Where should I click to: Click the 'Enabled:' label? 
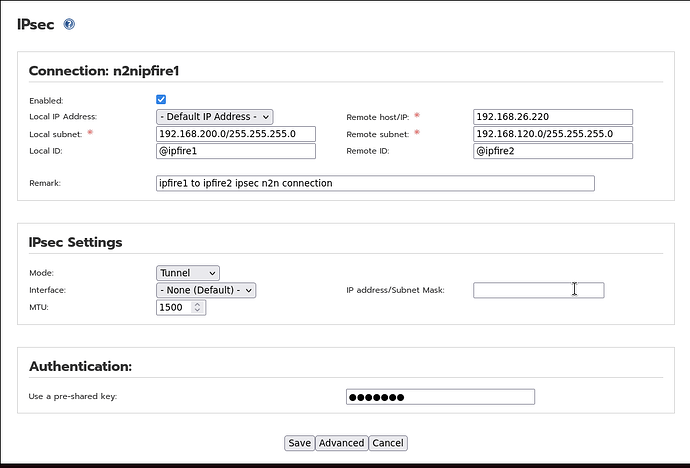coord(46,101)
